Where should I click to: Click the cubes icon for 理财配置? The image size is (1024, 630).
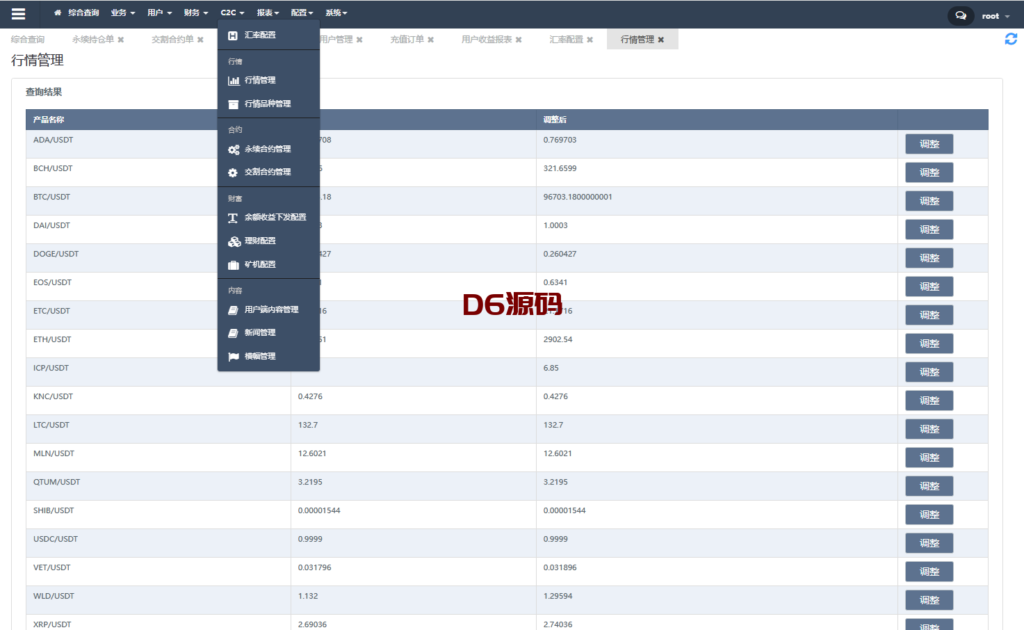tap(234, 242)
